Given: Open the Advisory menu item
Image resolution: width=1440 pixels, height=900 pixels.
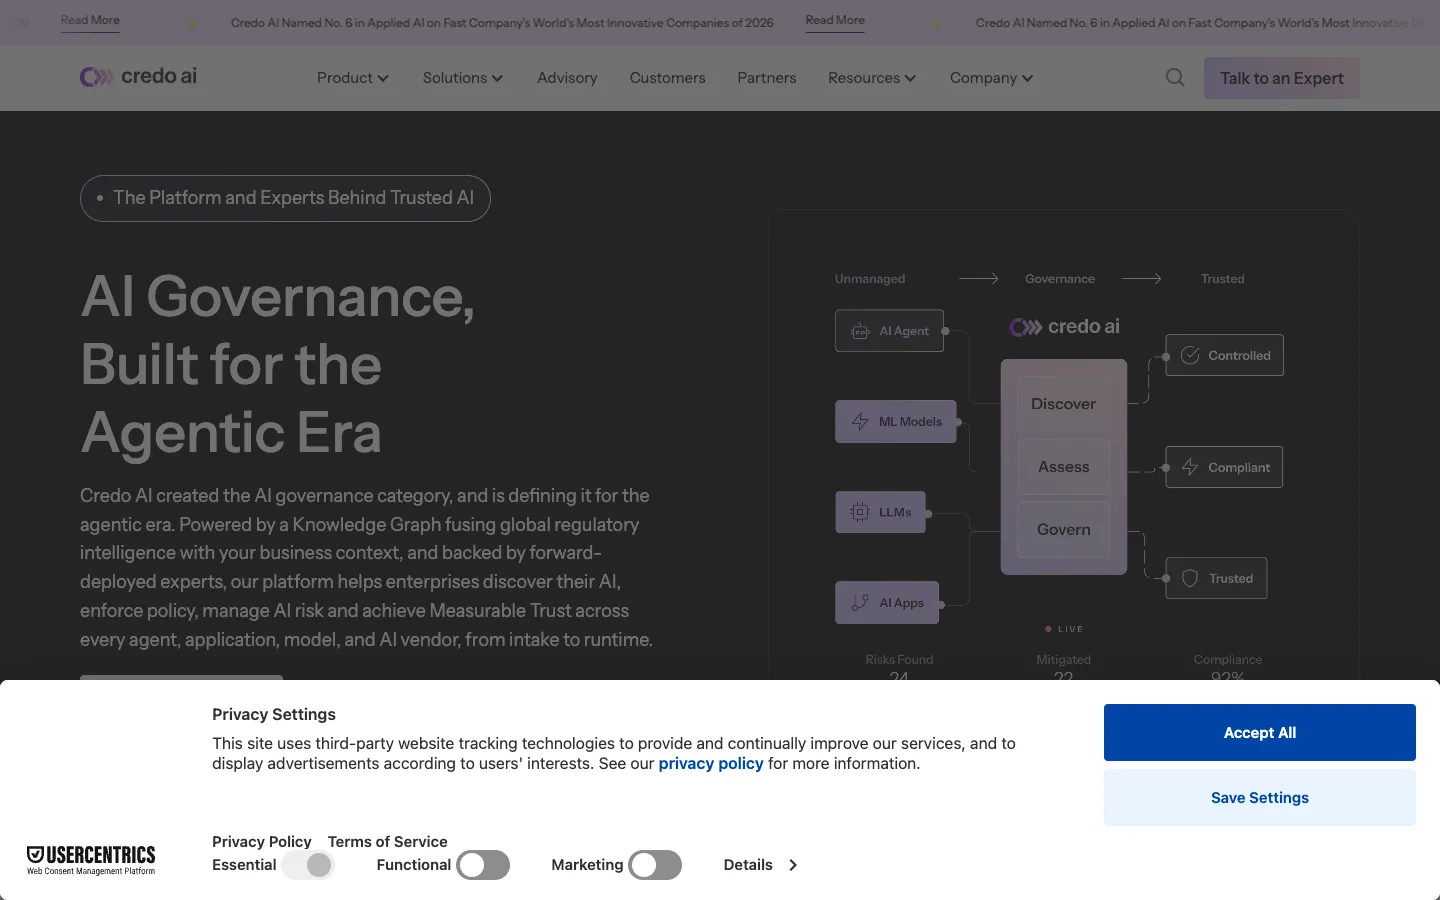Looking at the screenshot, I should coord(567,78).
